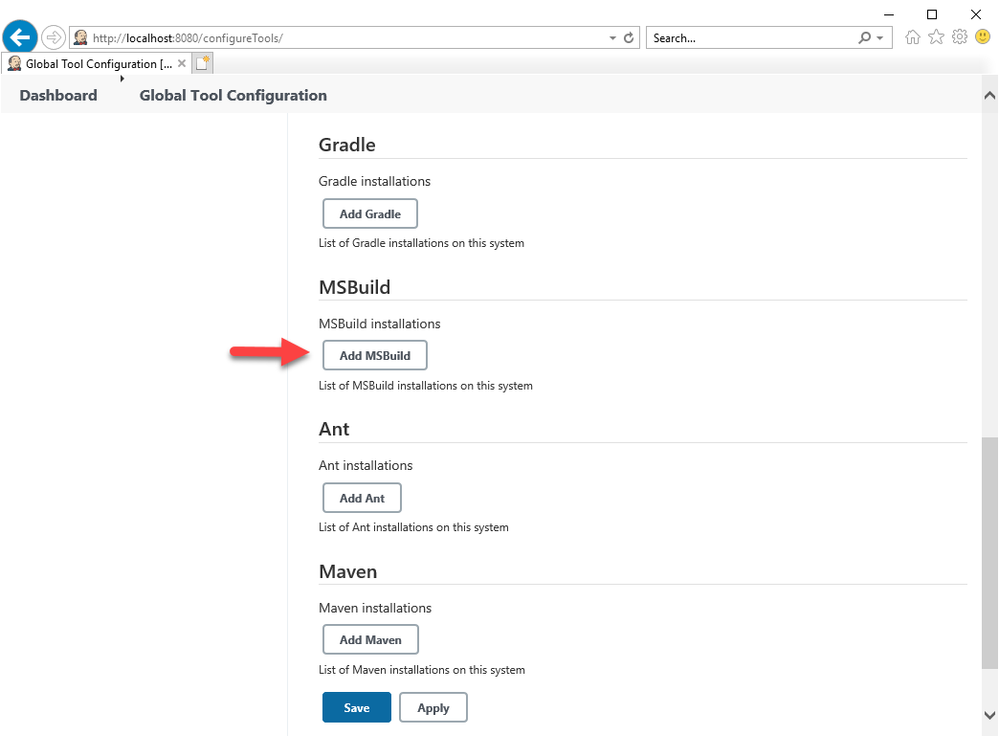Close the Global Tool Configuration tab
The width and height of the screenshot is (999, 737).
[x=182, y=63]
